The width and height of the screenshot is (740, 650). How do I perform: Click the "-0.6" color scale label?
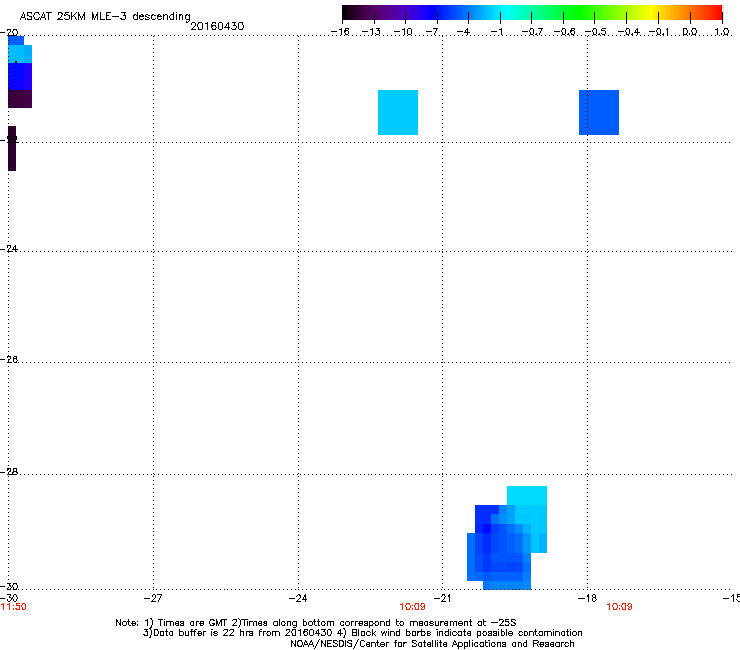(564, 32)
